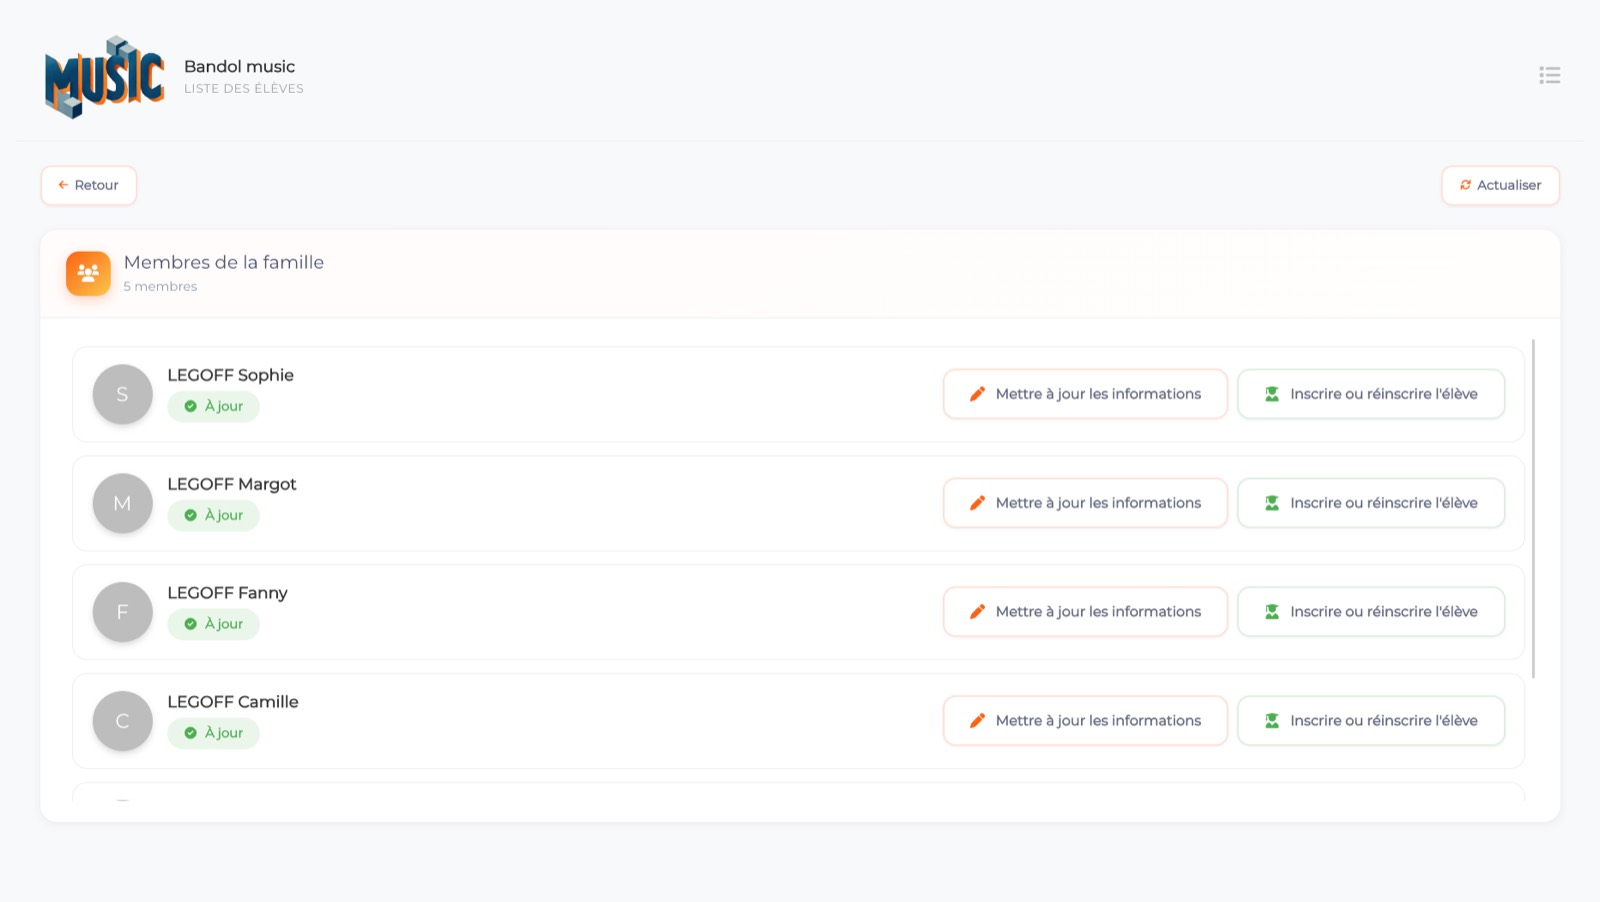Click the name 'LEGOFF Fanny'

pyautogui.click(x=227, y=593)
